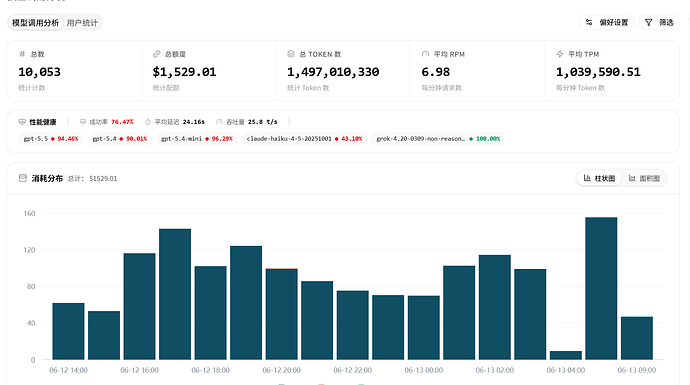690x385 pixels.
Task: Click the 消耗分布 panel icon
Action: 23,178
